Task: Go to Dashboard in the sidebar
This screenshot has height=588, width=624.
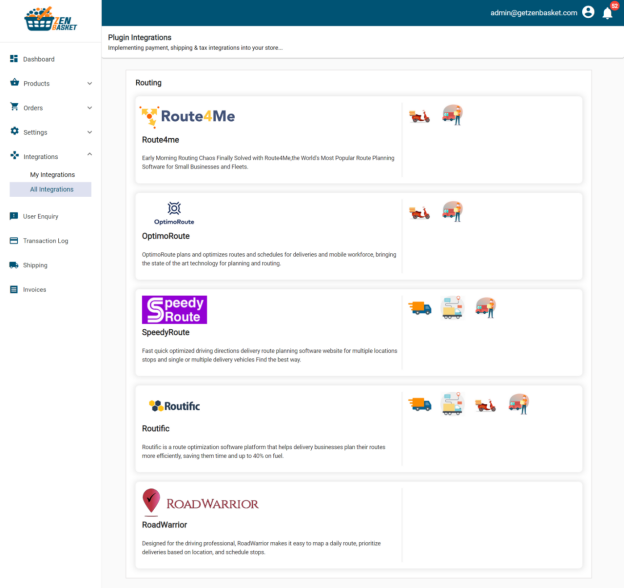Action: pyautogui.click(x=39, y=59)
